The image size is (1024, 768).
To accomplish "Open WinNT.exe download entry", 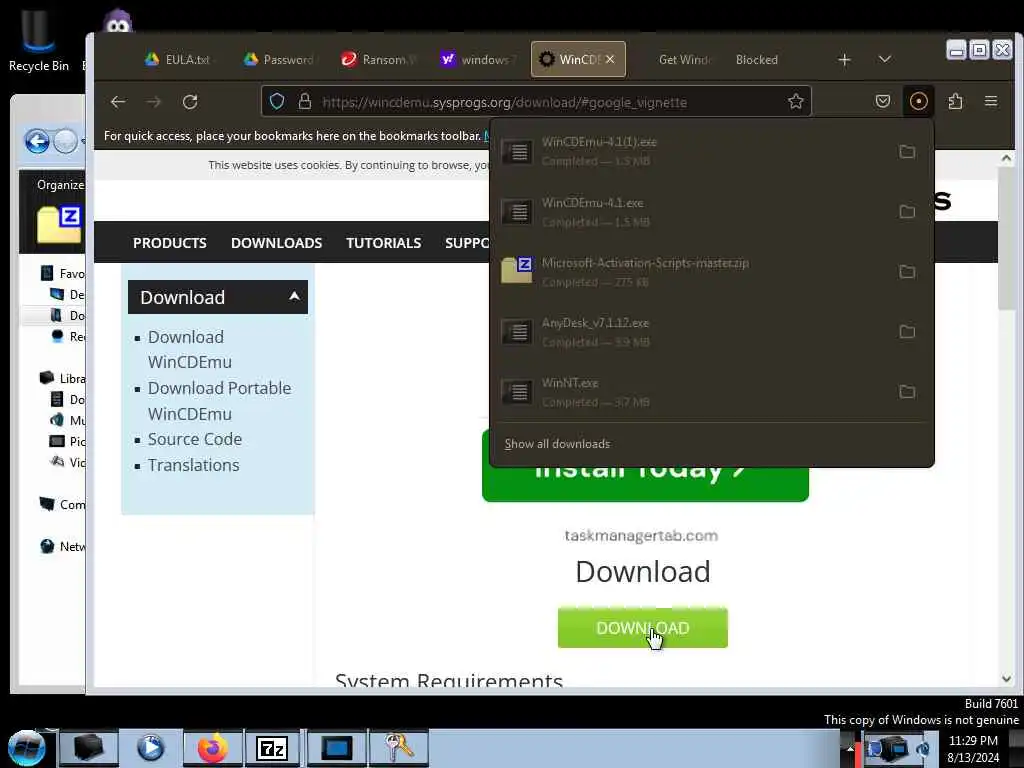I will point(691,392).
